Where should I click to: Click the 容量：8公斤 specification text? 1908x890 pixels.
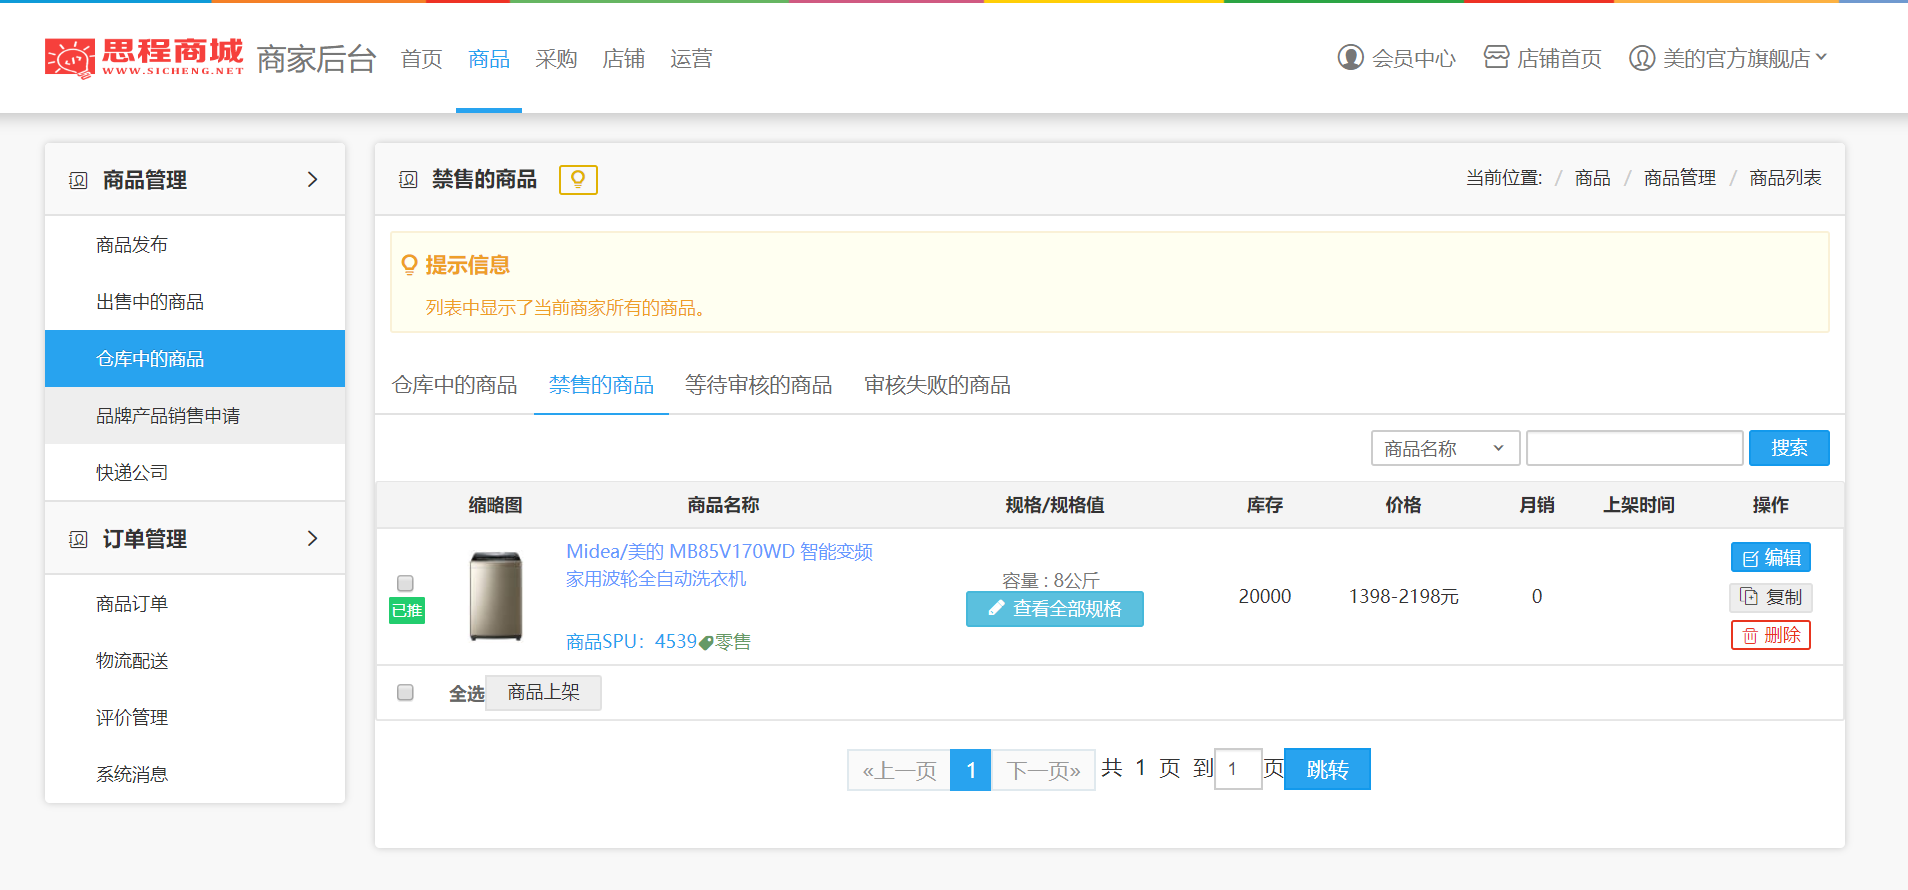coord(1051,580)
